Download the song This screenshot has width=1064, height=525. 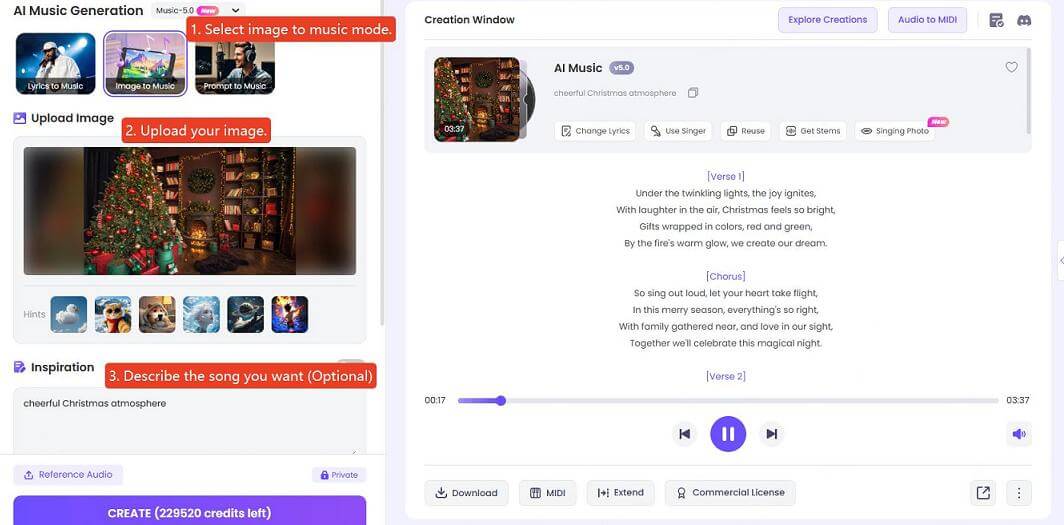(466, 493)
